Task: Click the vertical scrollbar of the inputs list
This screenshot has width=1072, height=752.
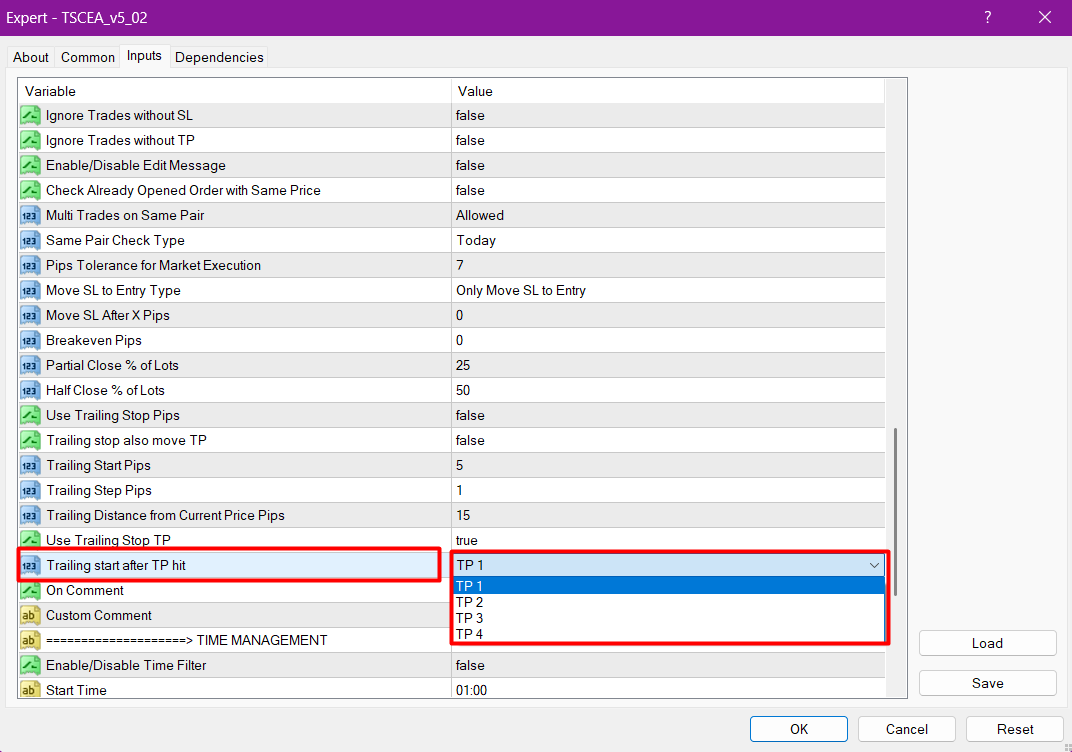Action: coord(896,510)
